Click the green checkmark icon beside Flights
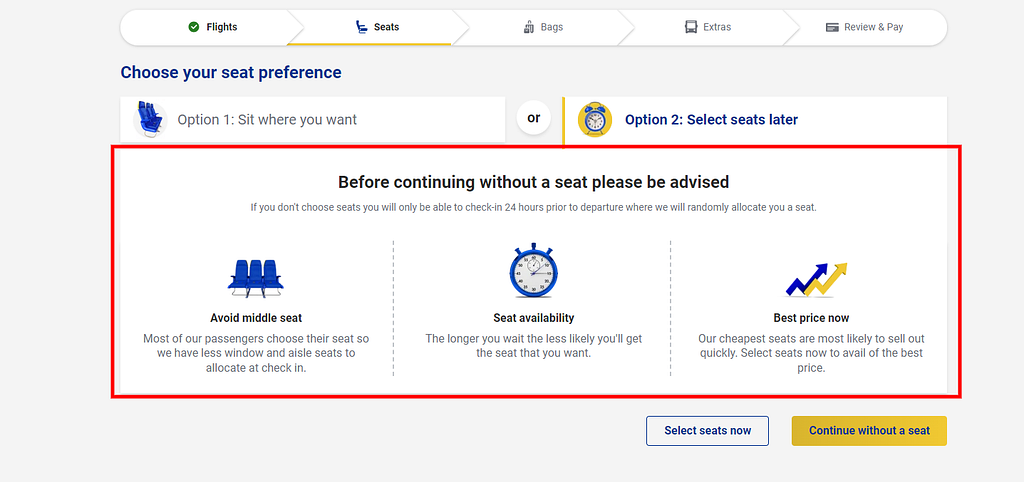 [x=193, y=27]
